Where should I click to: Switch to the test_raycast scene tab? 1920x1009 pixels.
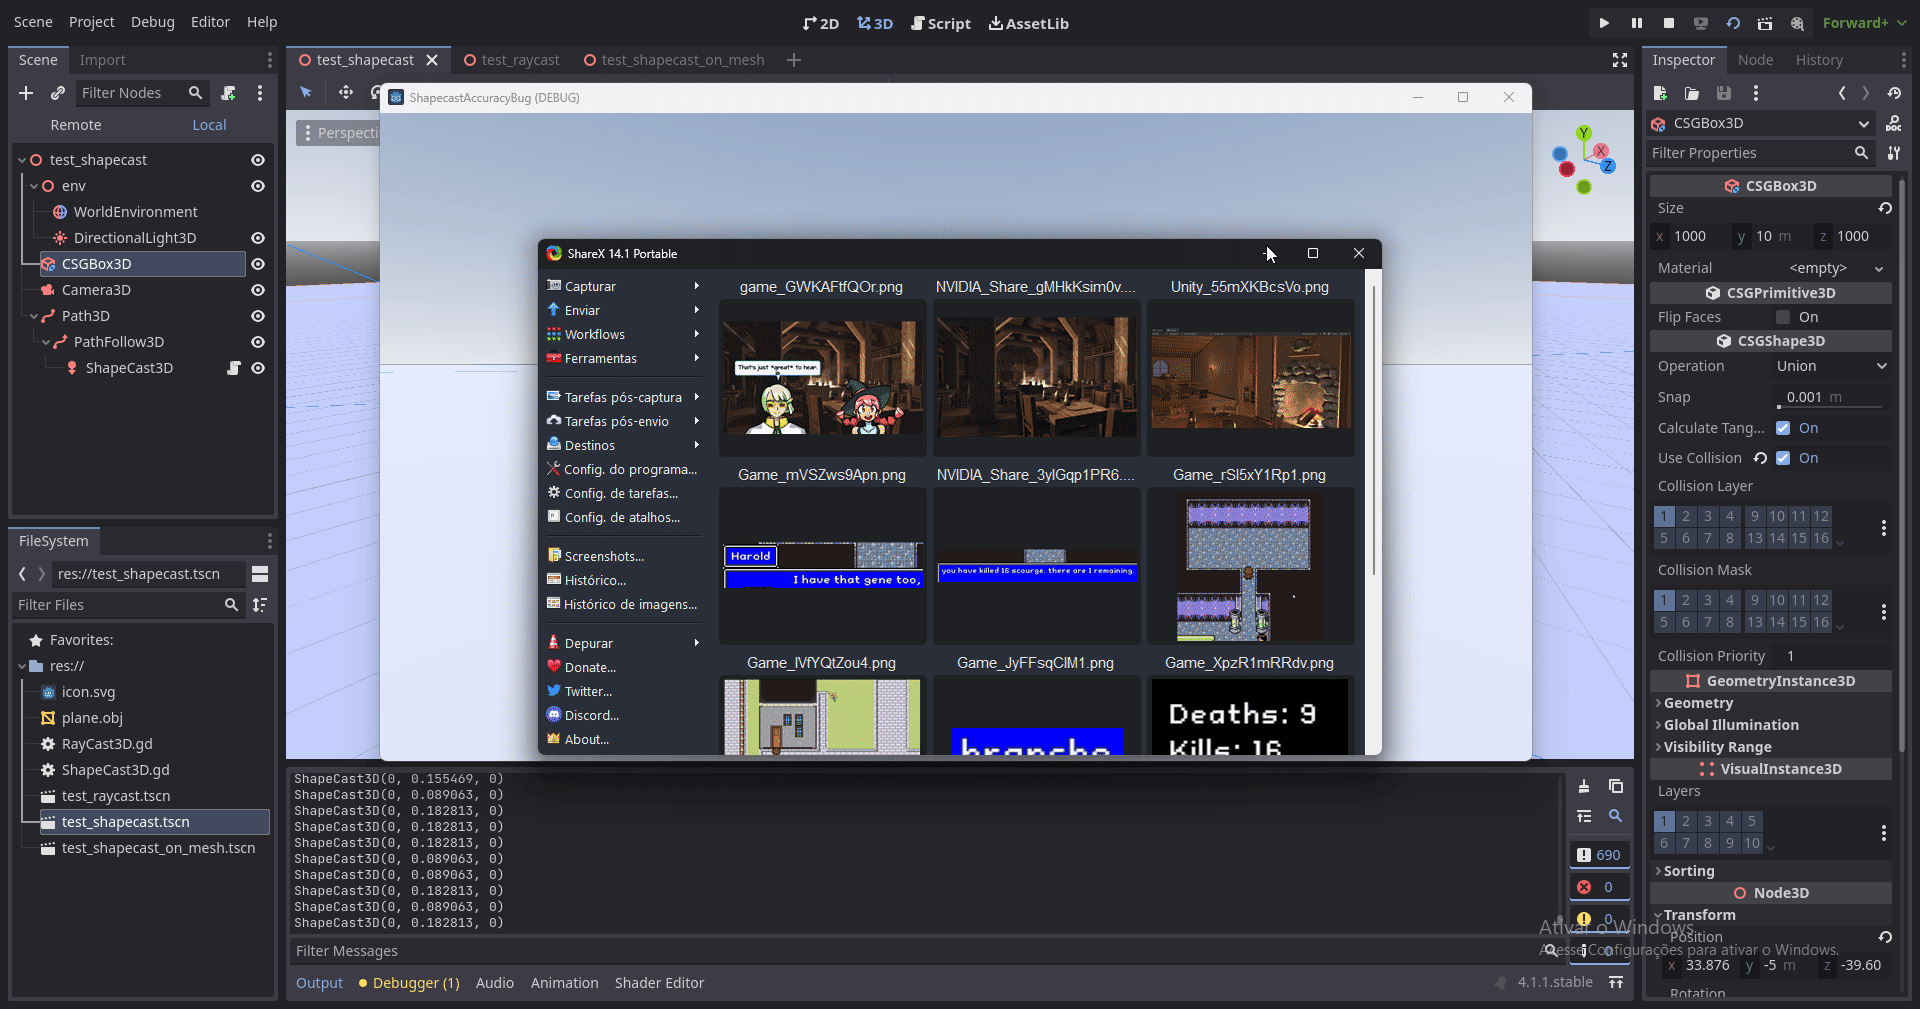[520, 59]
